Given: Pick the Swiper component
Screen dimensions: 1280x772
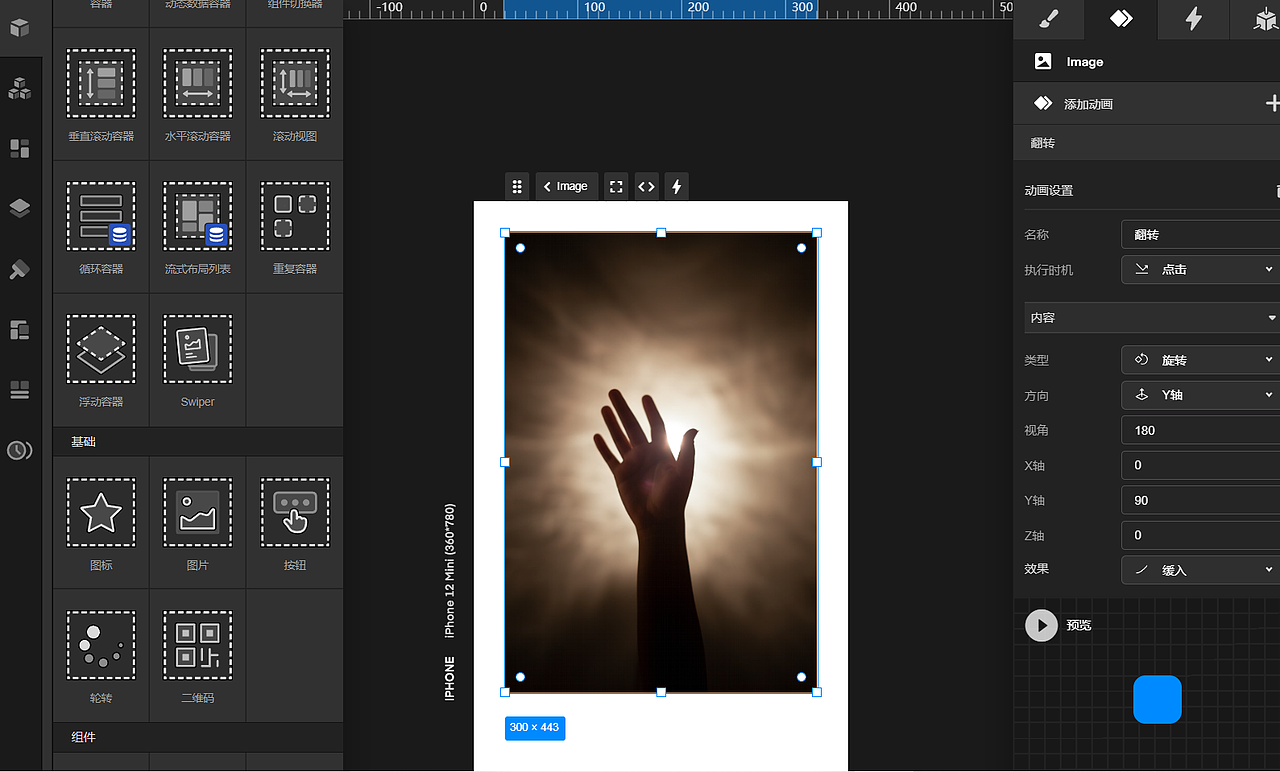Looking at the screenshot, I should 198,349.
